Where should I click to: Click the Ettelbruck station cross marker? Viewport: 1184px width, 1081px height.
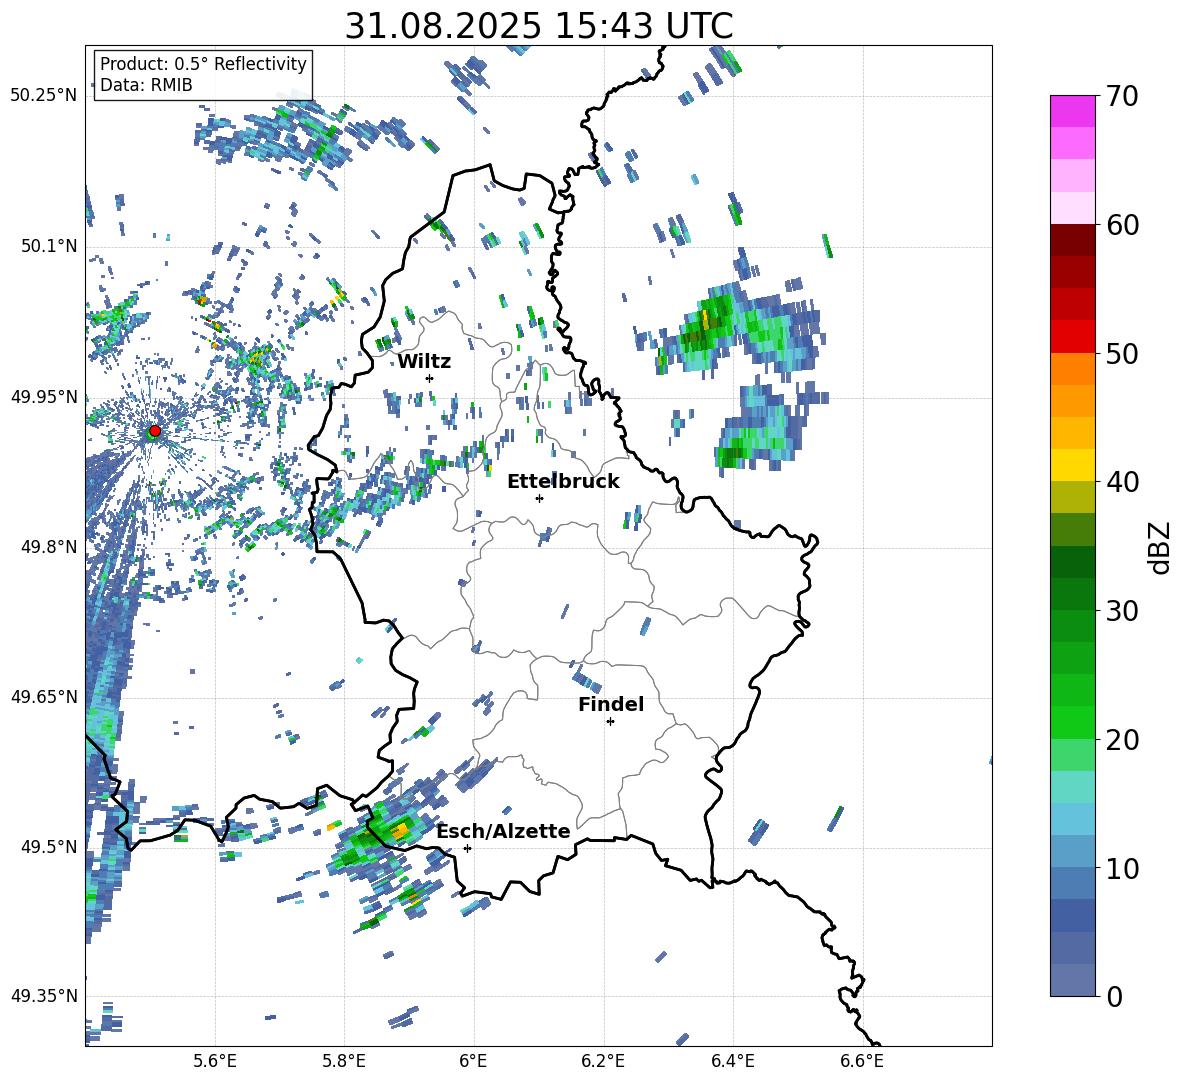click(x=539, y=498)
